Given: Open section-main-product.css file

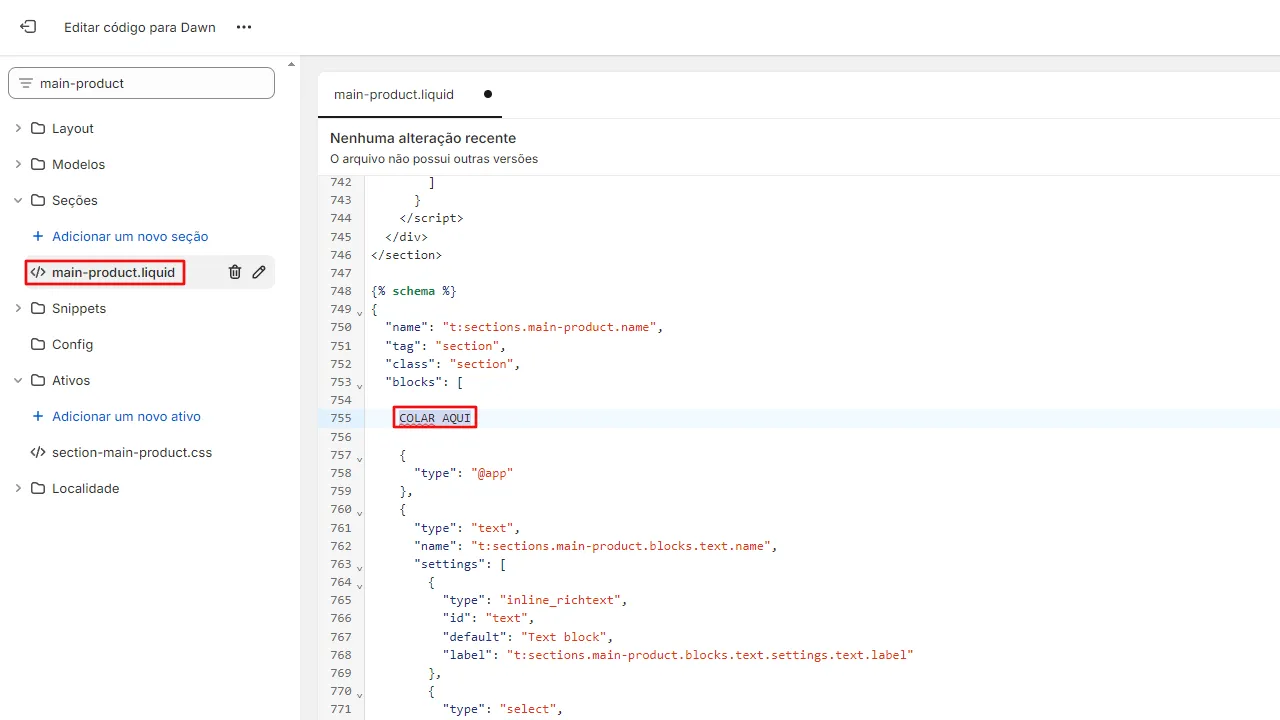Looking at the screenshot, I should 132,452.
